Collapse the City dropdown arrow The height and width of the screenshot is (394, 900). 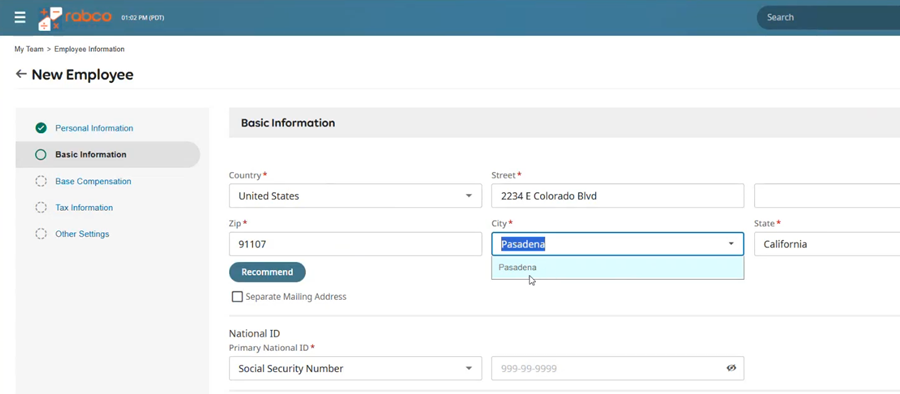pos(731,244)
